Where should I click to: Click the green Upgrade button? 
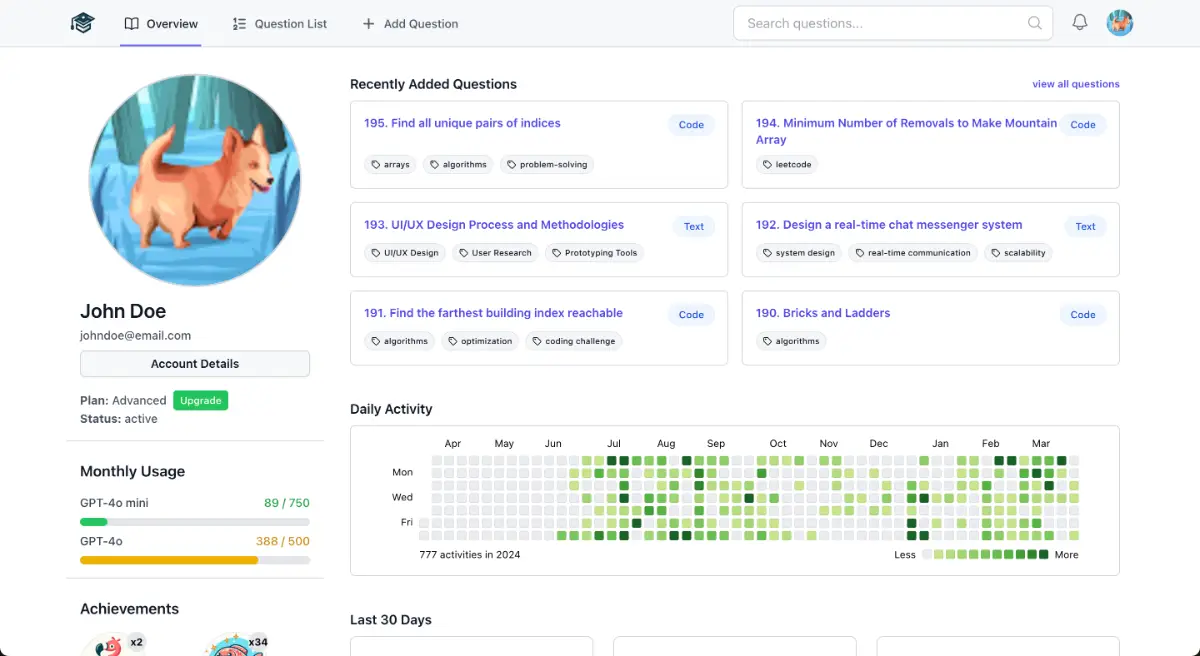[x=200, y=400]
